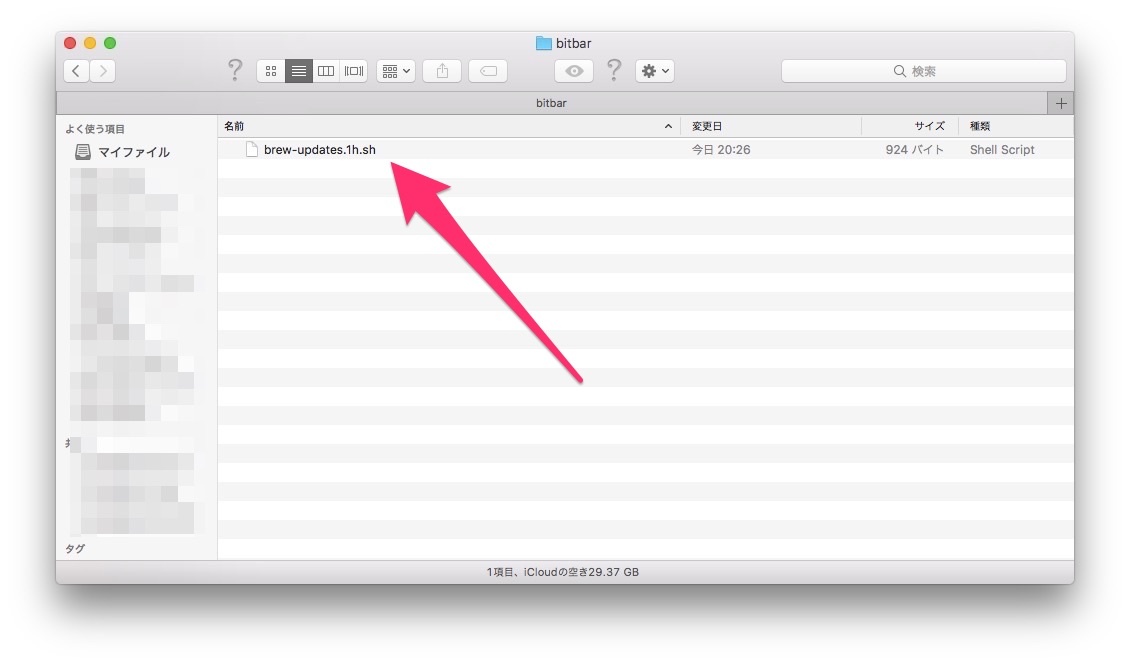Switch to Cover Flow view
This screenshot has height=664, width=1130.
pyautogui.click(x=354, y=71)
